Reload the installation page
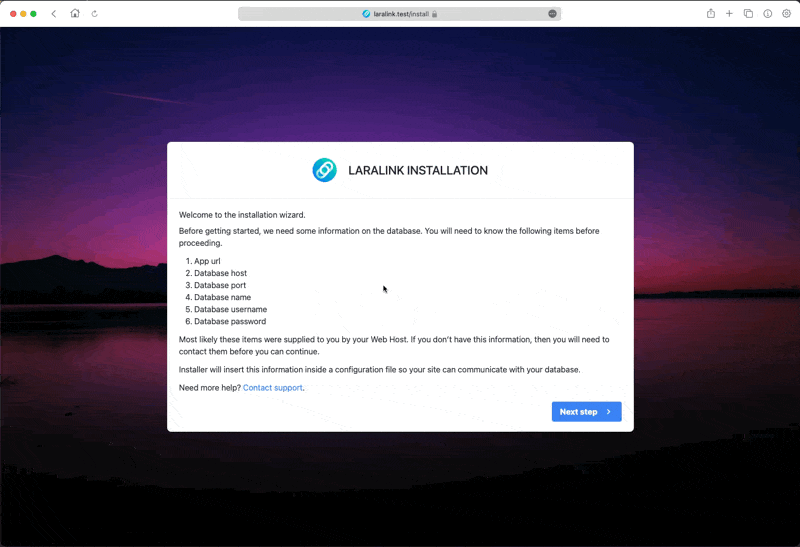This screenshot has width=800, height=547. 95,14
